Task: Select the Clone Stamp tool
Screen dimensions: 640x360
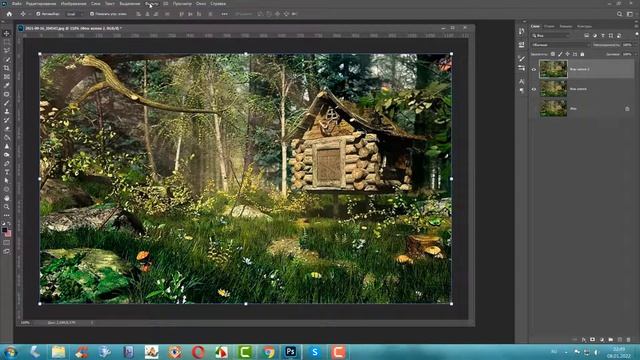Action: [x=7, y=111]
